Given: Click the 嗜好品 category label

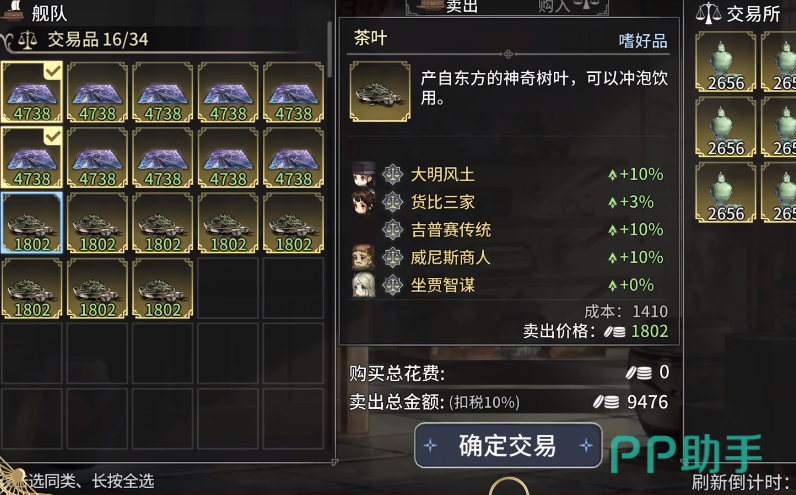Looking at the screenshot, I should pos(643,41).
